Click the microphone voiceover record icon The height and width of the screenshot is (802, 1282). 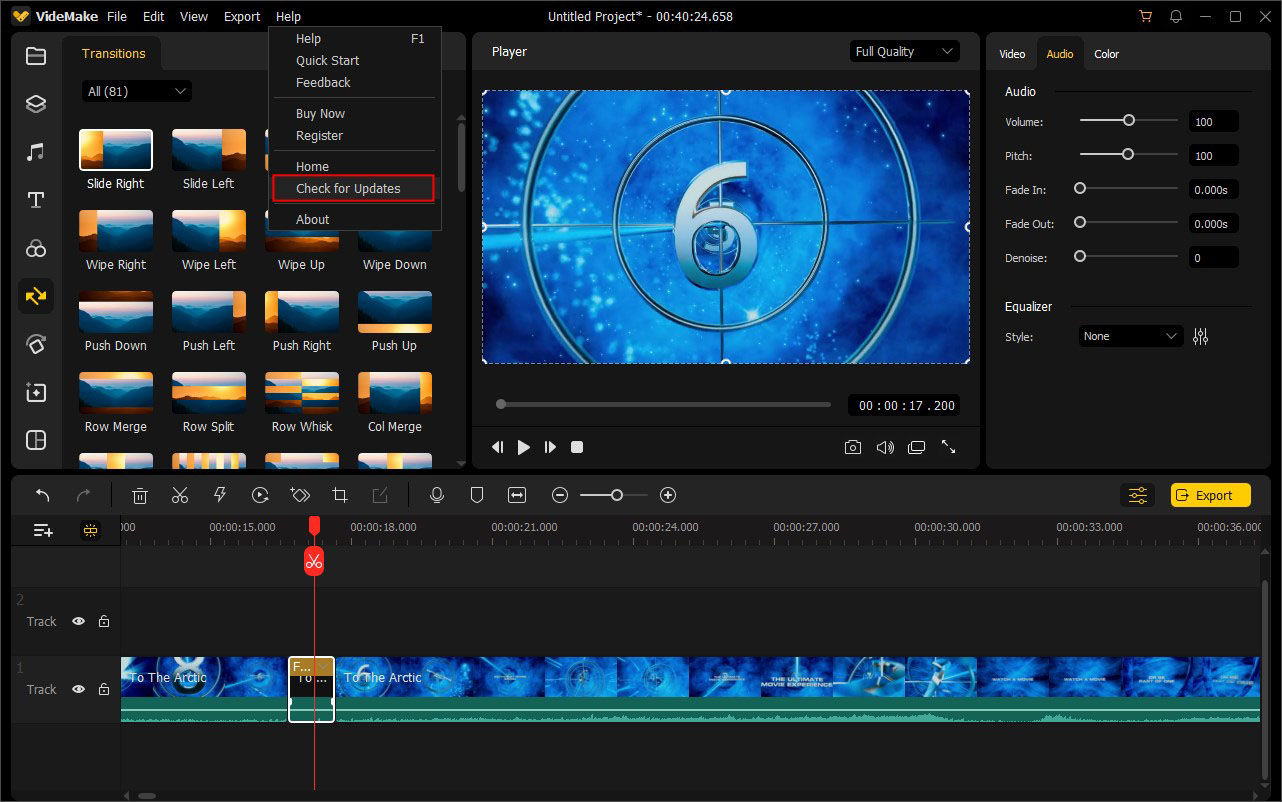(x=437, y=495)
